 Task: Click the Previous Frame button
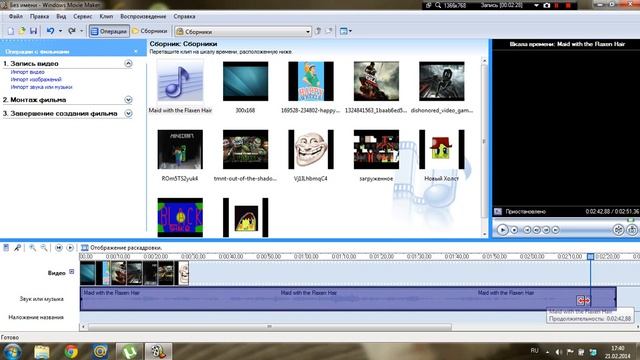click(536, 230)
